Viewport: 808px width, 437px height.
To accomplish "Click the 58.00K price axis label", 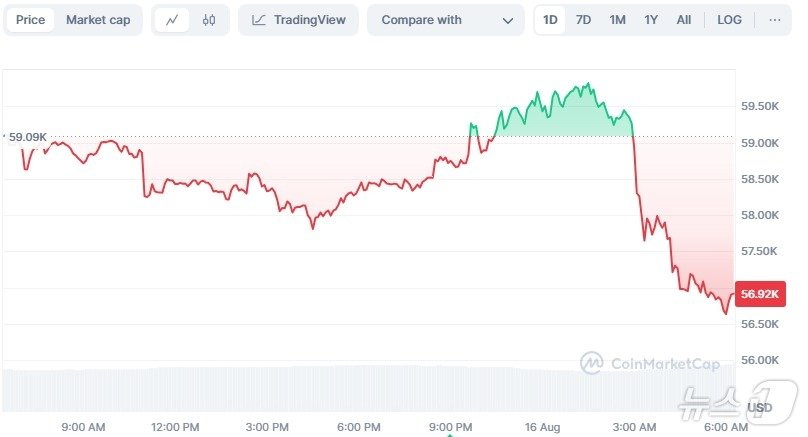I will click(761, 215).
